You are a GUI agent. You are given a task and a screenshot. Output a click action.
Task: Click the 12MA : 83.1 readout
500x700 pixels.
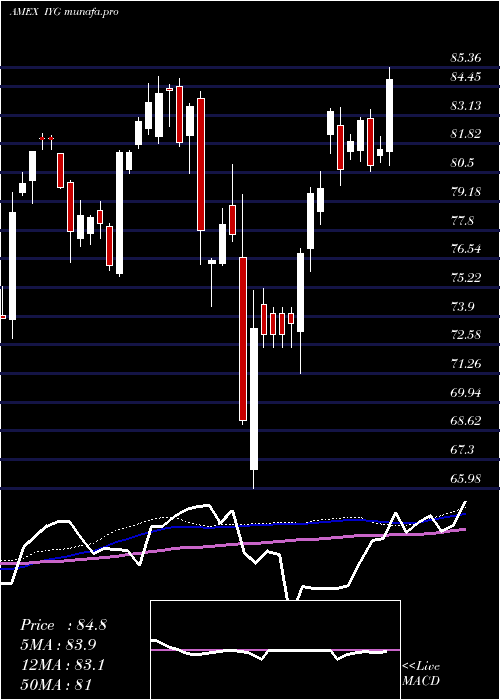coord(62,665)
